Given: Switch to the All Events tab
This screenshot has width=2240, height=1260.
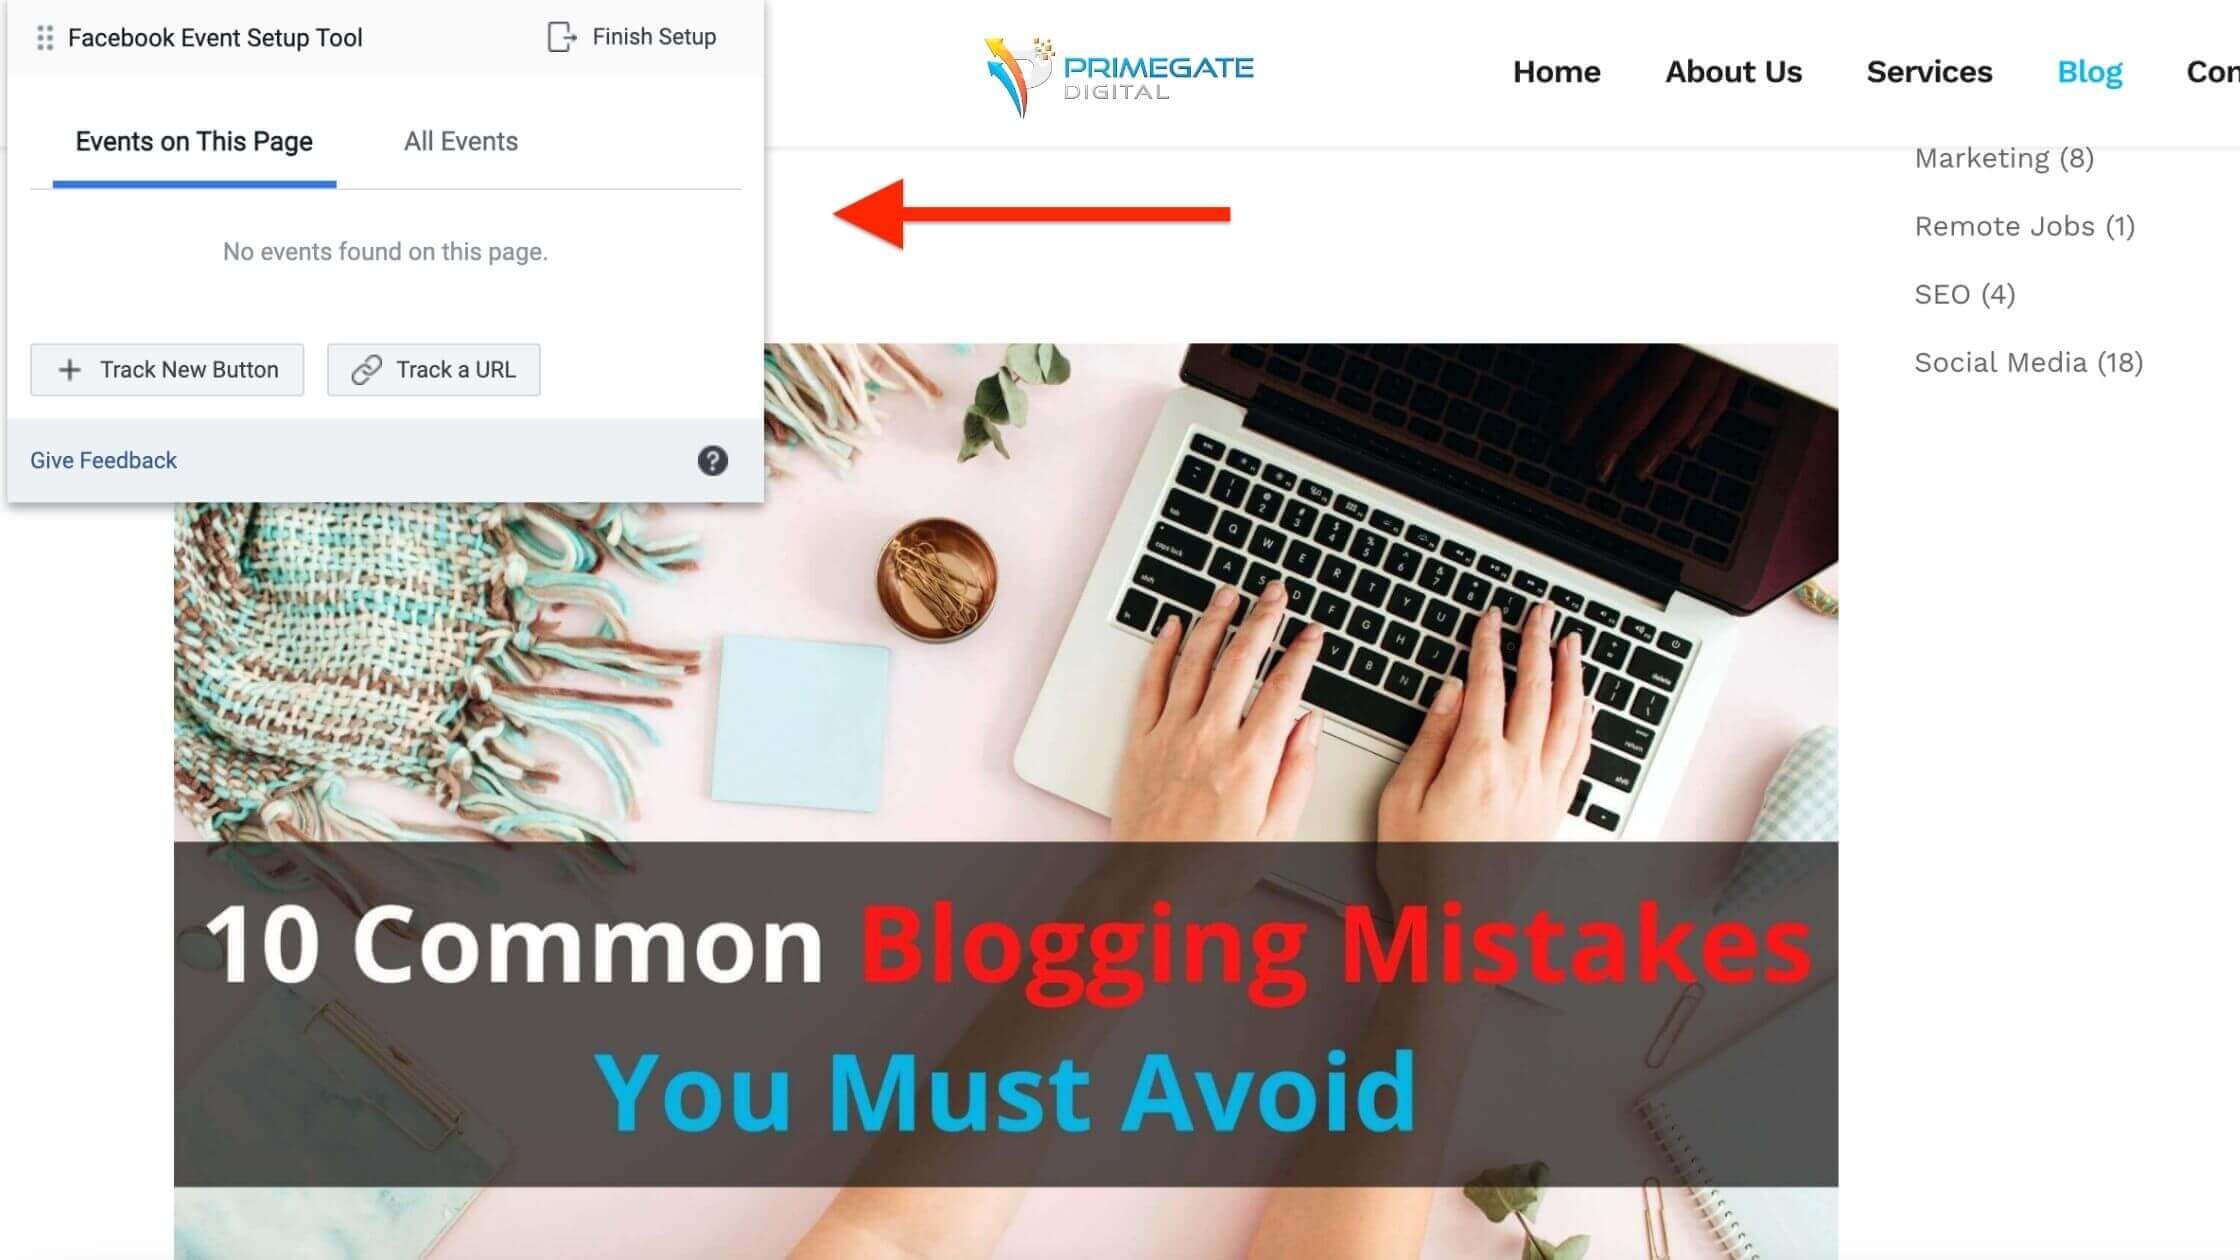Looking at the screenshot, I should point(460,142).
